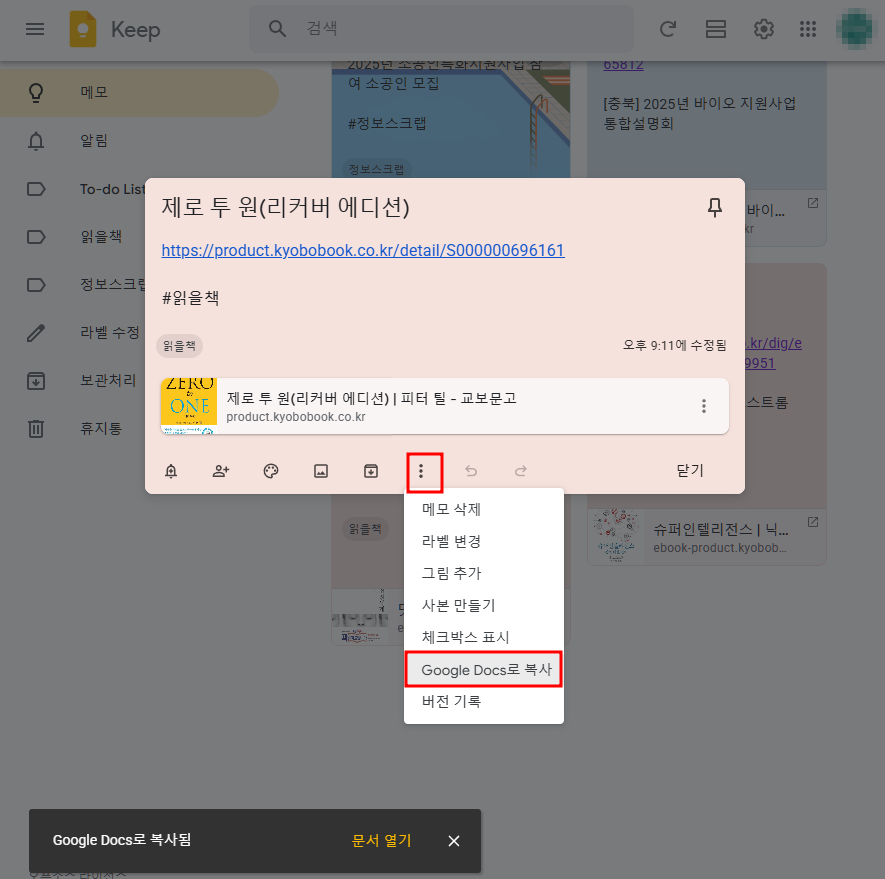This screenshot has height=879, width=885.
Task: Dismiss the Google Docs copied notification
Action: (454, 841)
